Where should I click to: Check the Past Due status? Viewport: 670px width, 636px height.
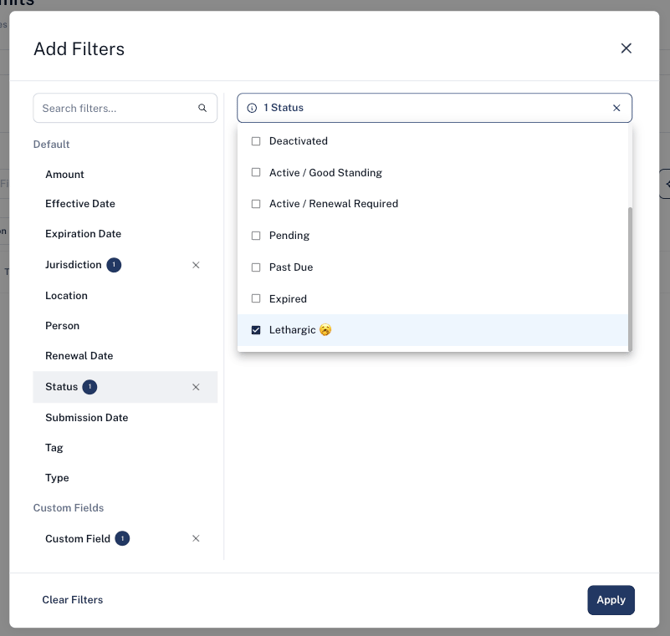coord(256,267)
